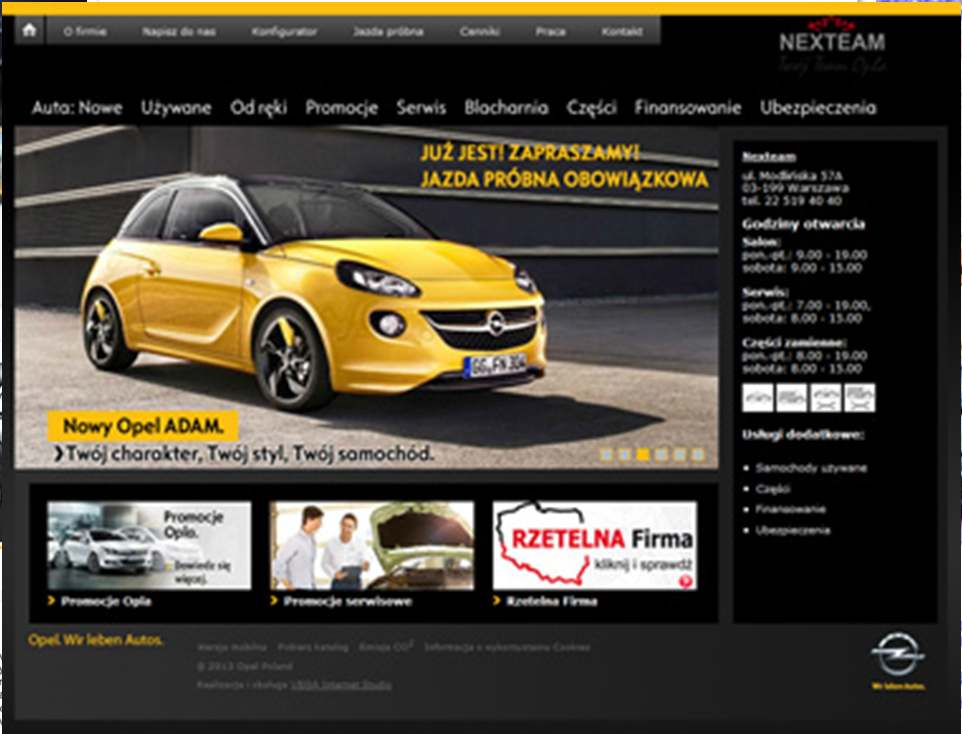
Task: Open Finansowanie under Usługi dodatkowe
Action: [x=790, y=509]
